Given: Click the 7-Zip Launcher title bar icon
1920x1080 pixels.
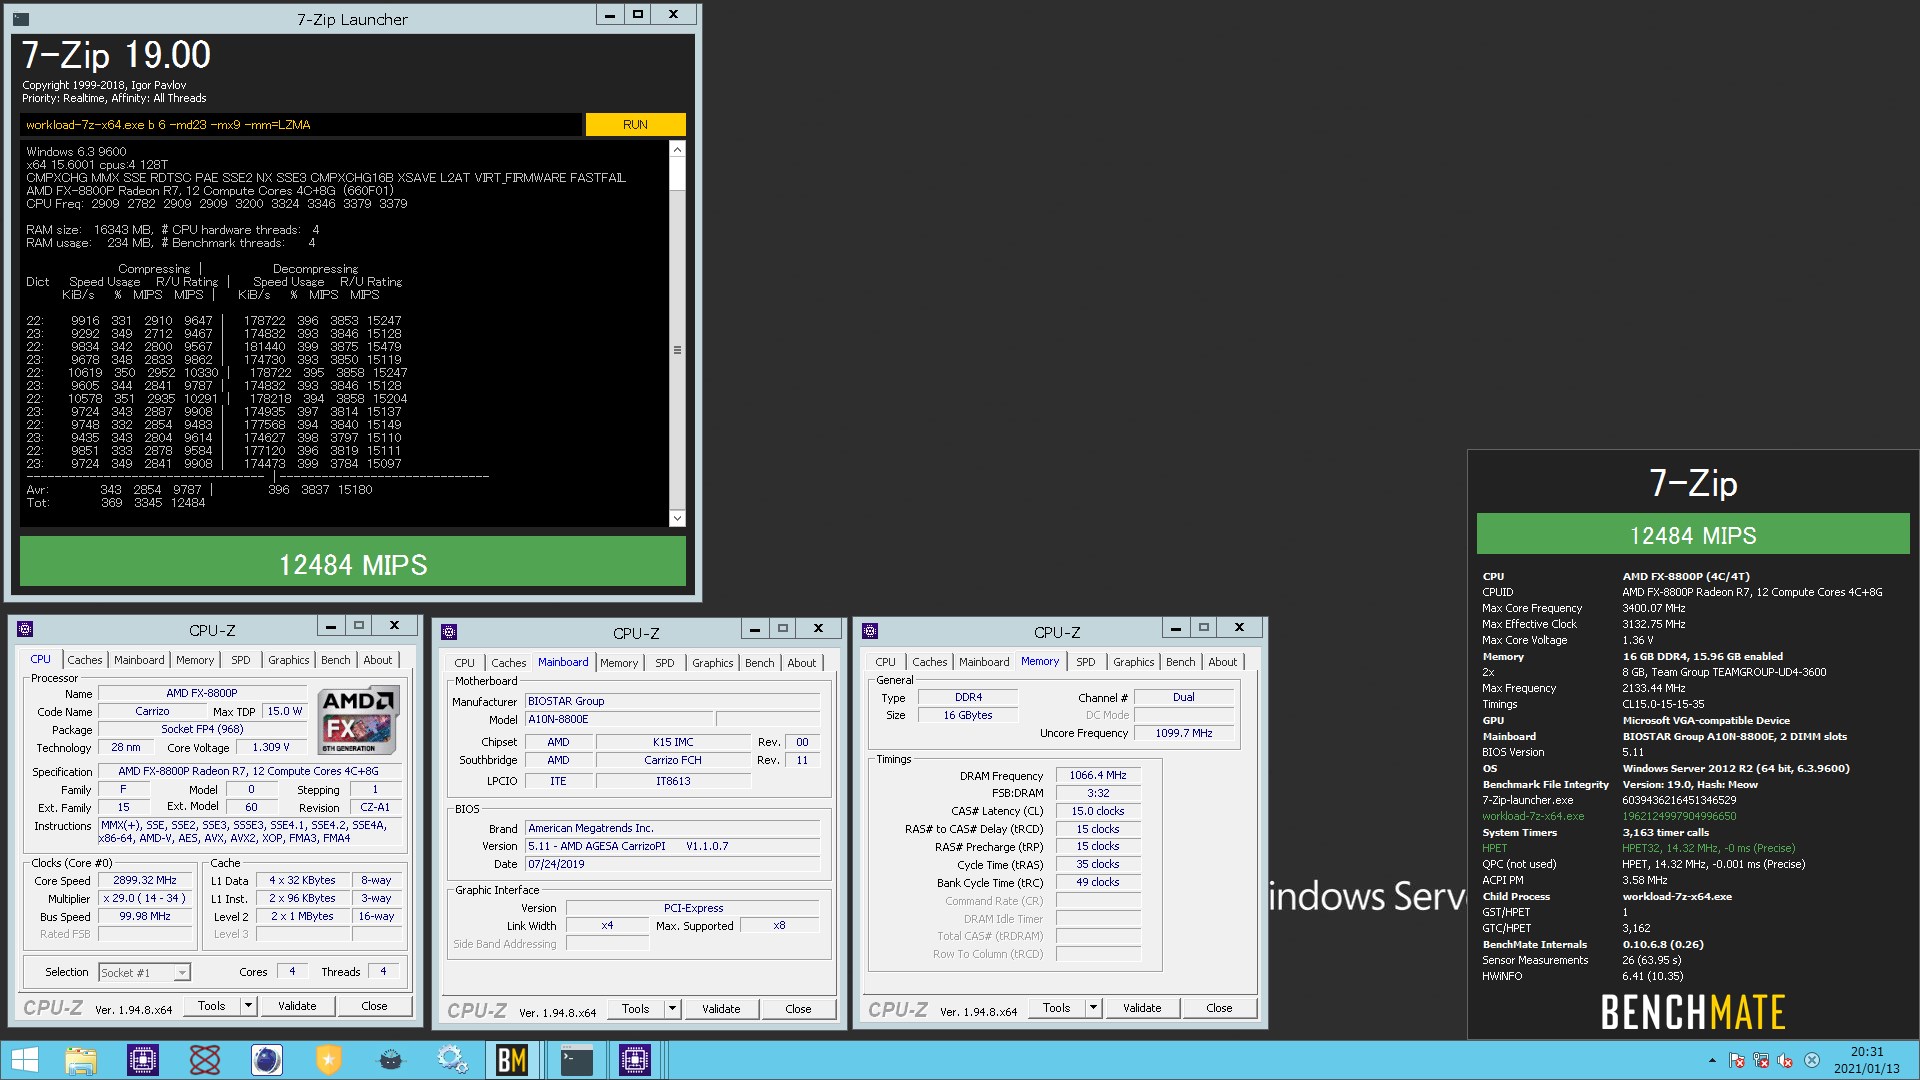Looking at the screenshot, I should tap(22, 18).
